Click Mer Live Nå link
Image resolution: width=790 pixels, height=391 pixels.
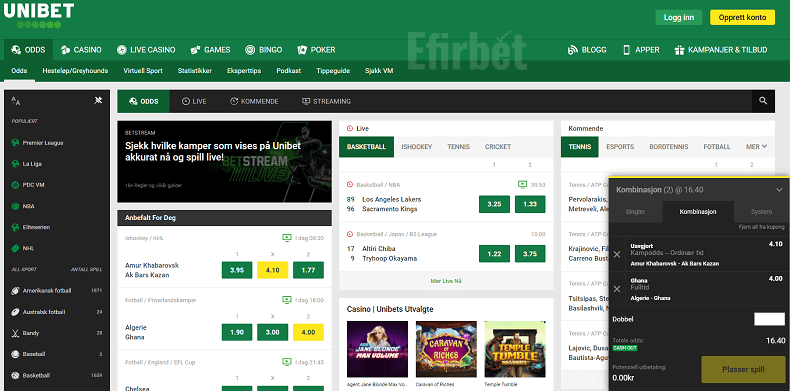pyautogui.click(x=446, y=281)
